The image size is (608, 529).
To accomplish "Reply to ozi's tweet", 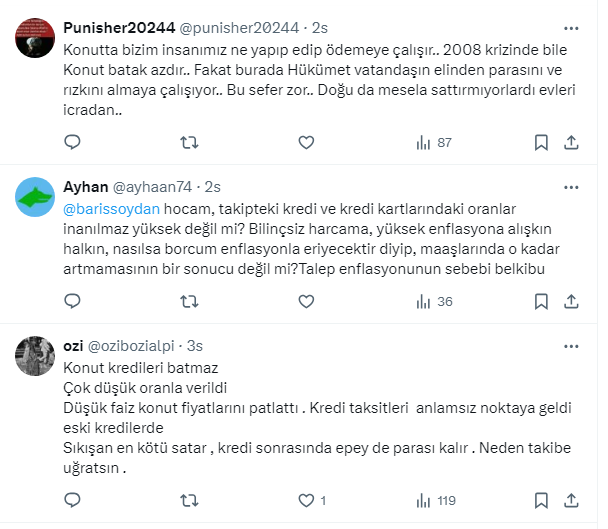I will click(72, 499).
